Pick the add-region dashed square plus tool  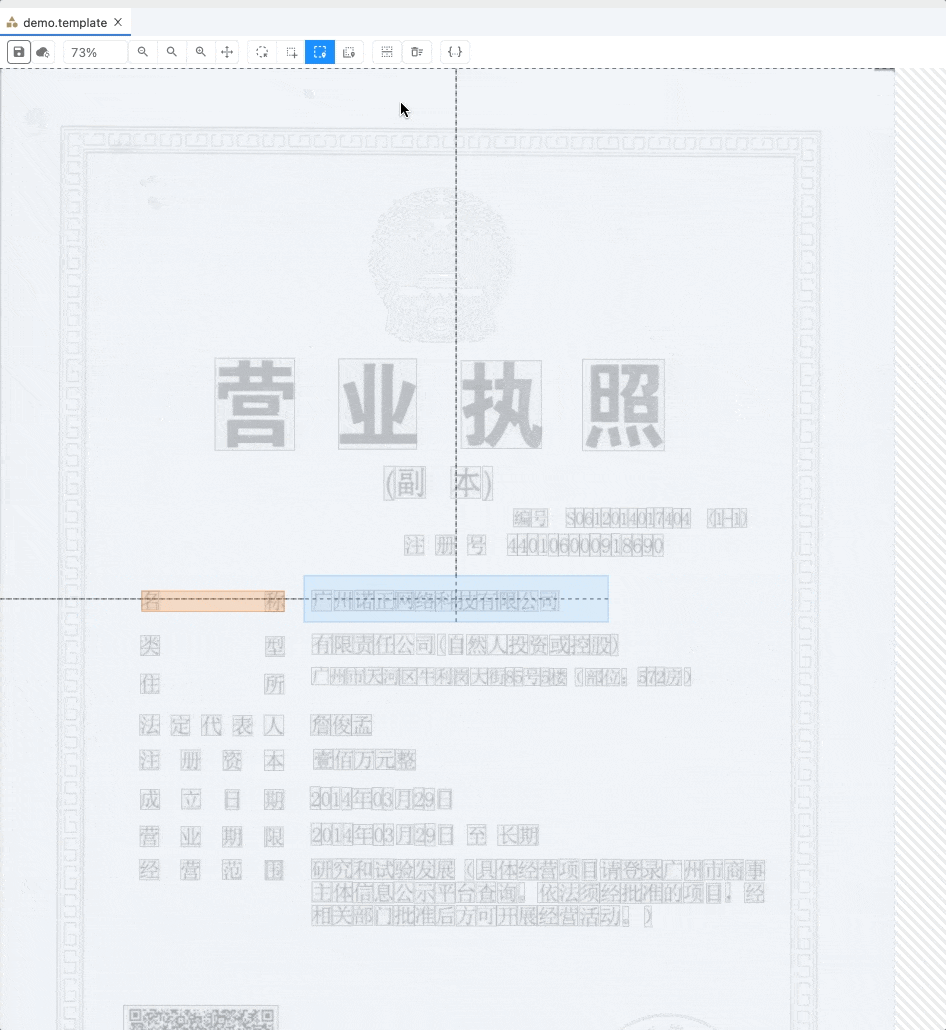tap(291, 52)
